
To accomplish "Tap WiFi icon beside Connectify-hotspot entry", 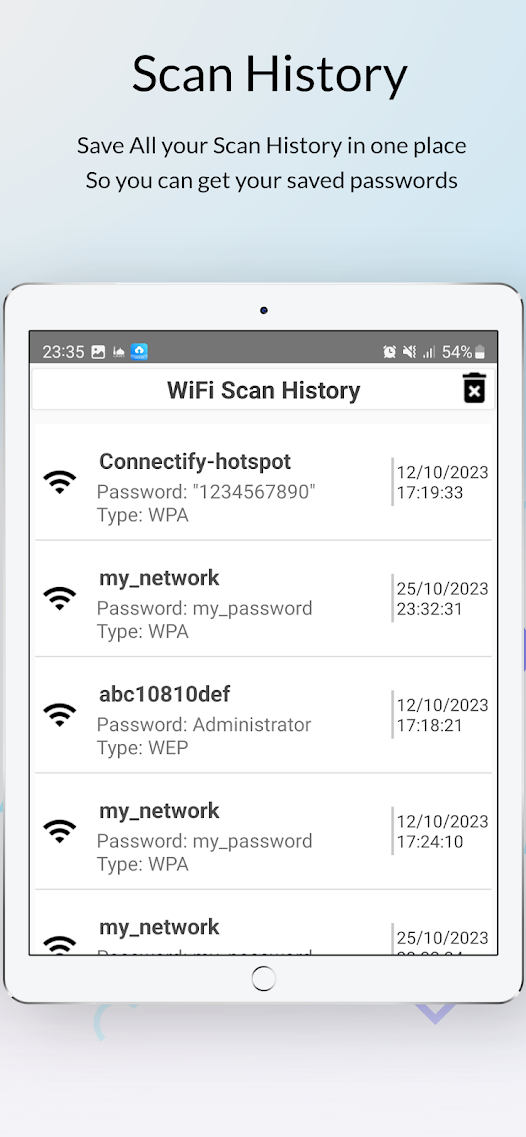I will tap(59, 481).
